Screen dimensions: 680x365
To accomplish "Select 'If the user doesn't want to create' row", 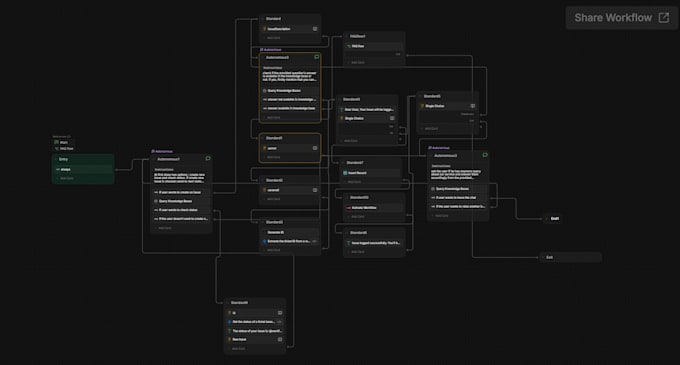I will tap(181, 219).
